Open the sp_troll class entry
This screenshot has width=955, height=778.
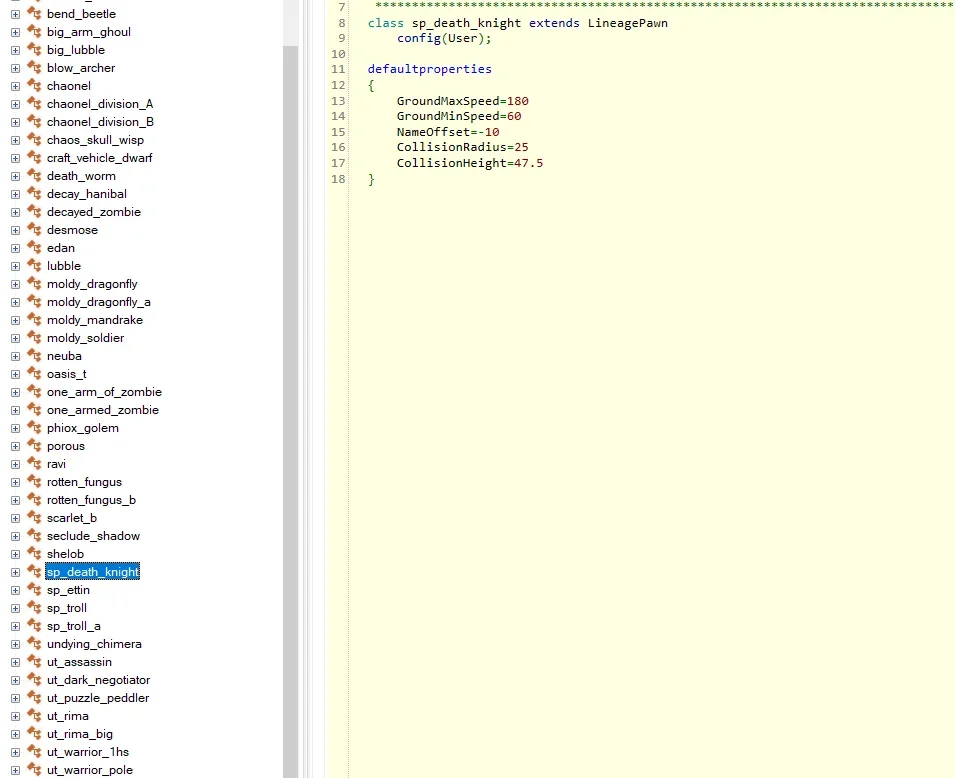(67, 608)
